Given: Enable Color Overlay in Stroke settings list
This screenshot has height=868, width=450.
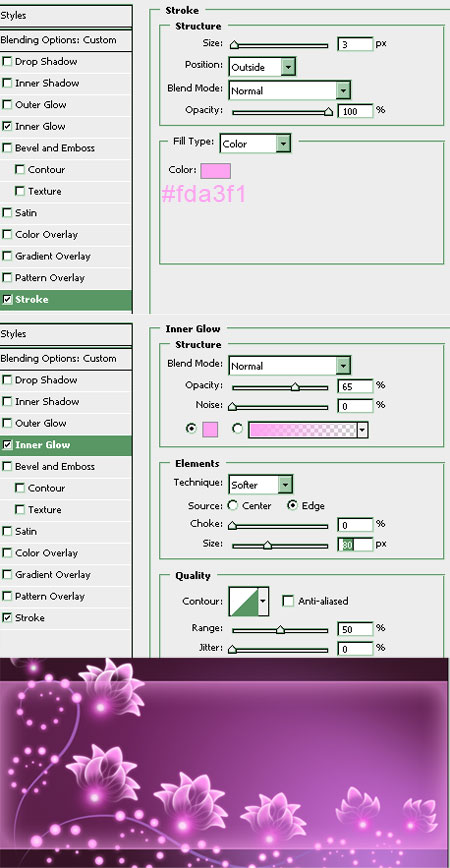Looking at the screenshot, I should 7,234.
